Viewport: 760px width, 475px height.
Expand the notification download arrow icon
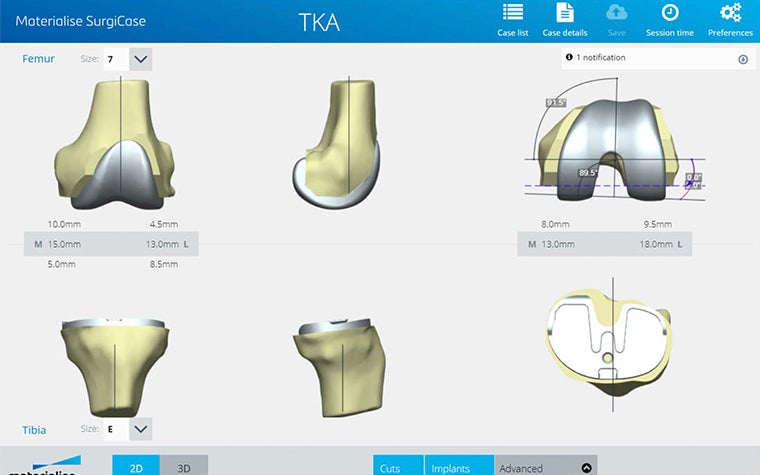click(x=743, y=59)
